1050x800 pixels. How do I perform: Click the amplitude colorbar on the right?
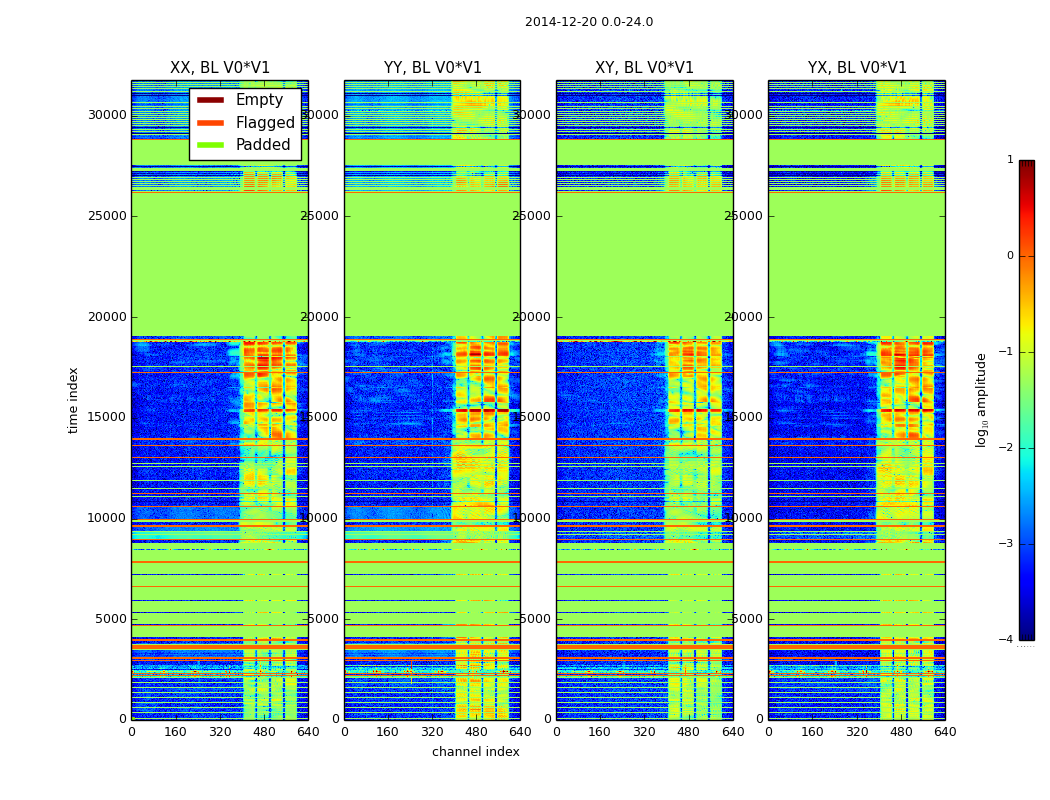pos(1026,400)
